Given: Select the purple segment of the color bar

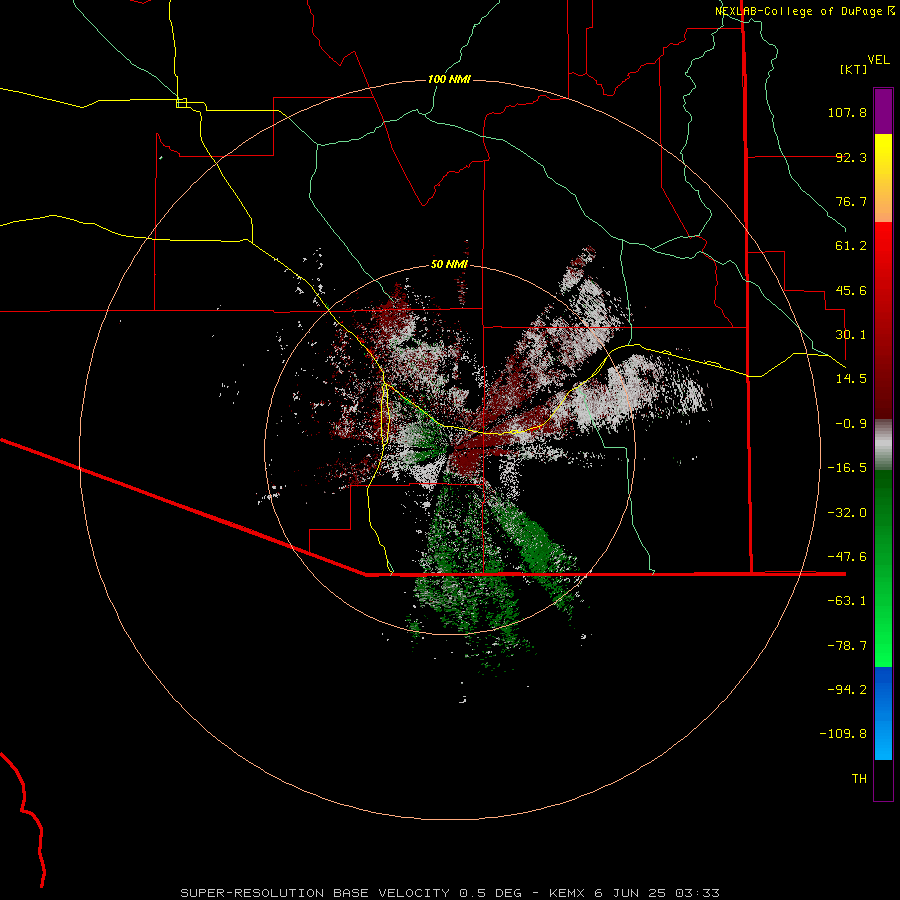Looking at the screenshot, I should 883,111.
